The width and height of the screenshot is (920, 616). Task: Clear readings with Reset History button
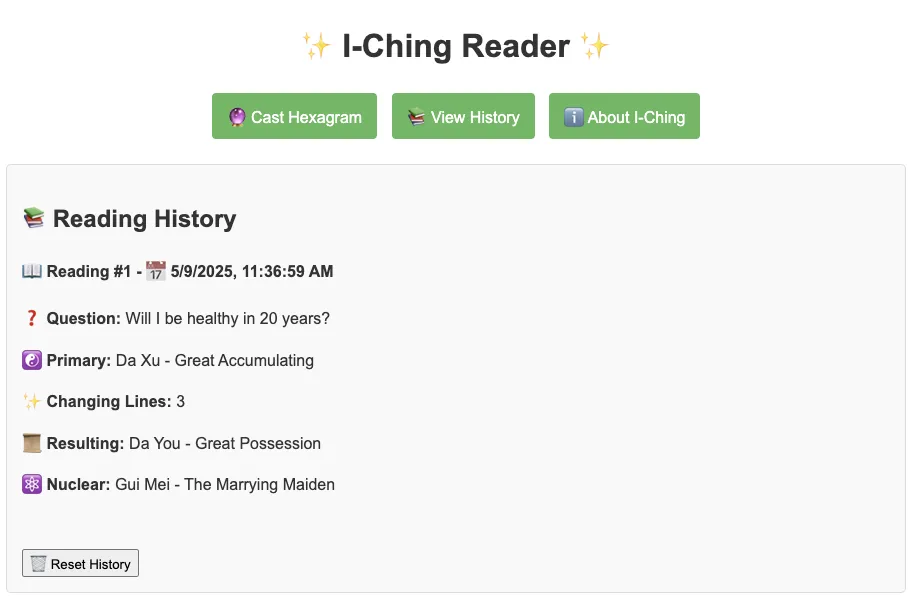80,563
